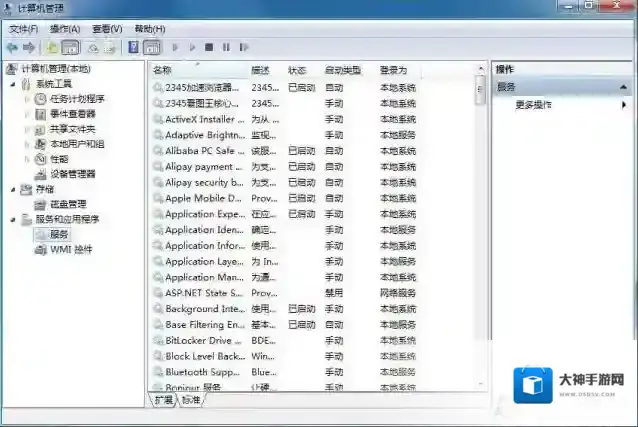The width and height of the screenshot is (638, 427).
Task: Click 更多操作 in the actions pane
Action: [533, 105]
